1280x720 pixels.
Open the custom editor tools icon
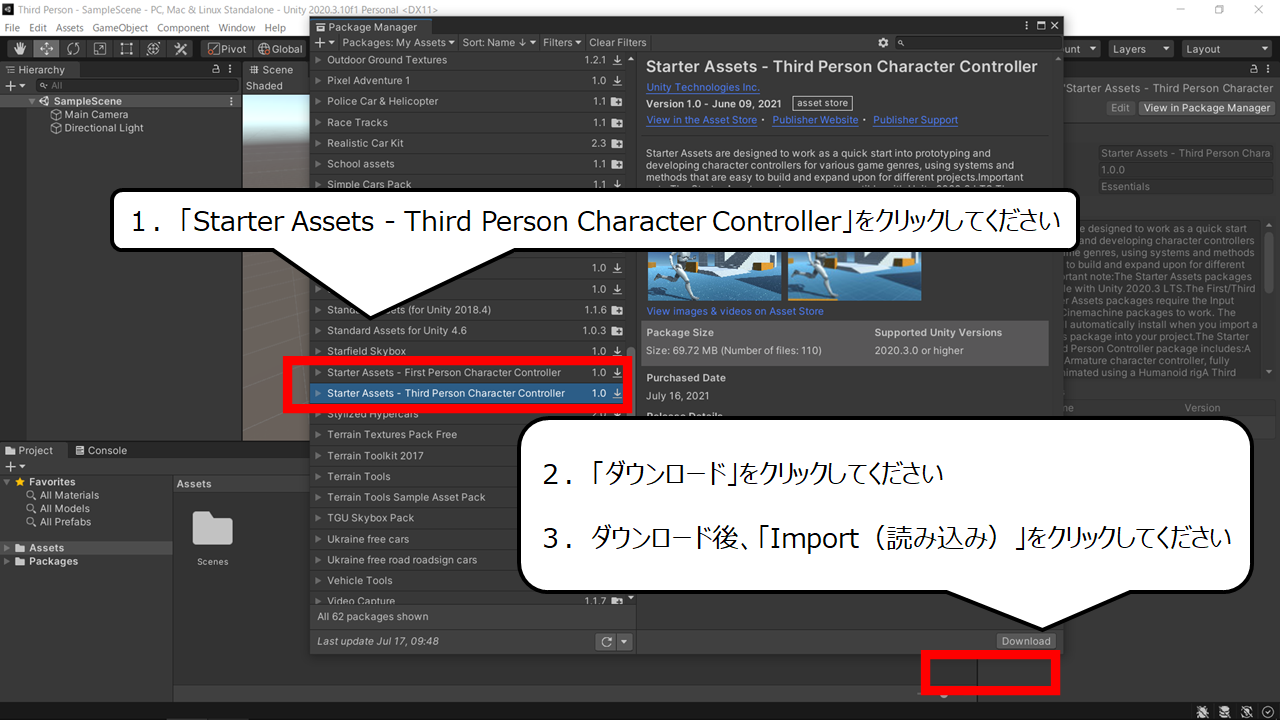181,49
